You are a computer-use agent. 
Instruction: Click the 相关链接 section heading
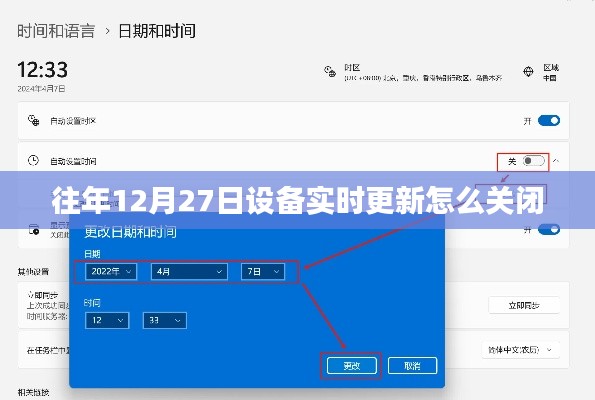(x=33, y=392)
